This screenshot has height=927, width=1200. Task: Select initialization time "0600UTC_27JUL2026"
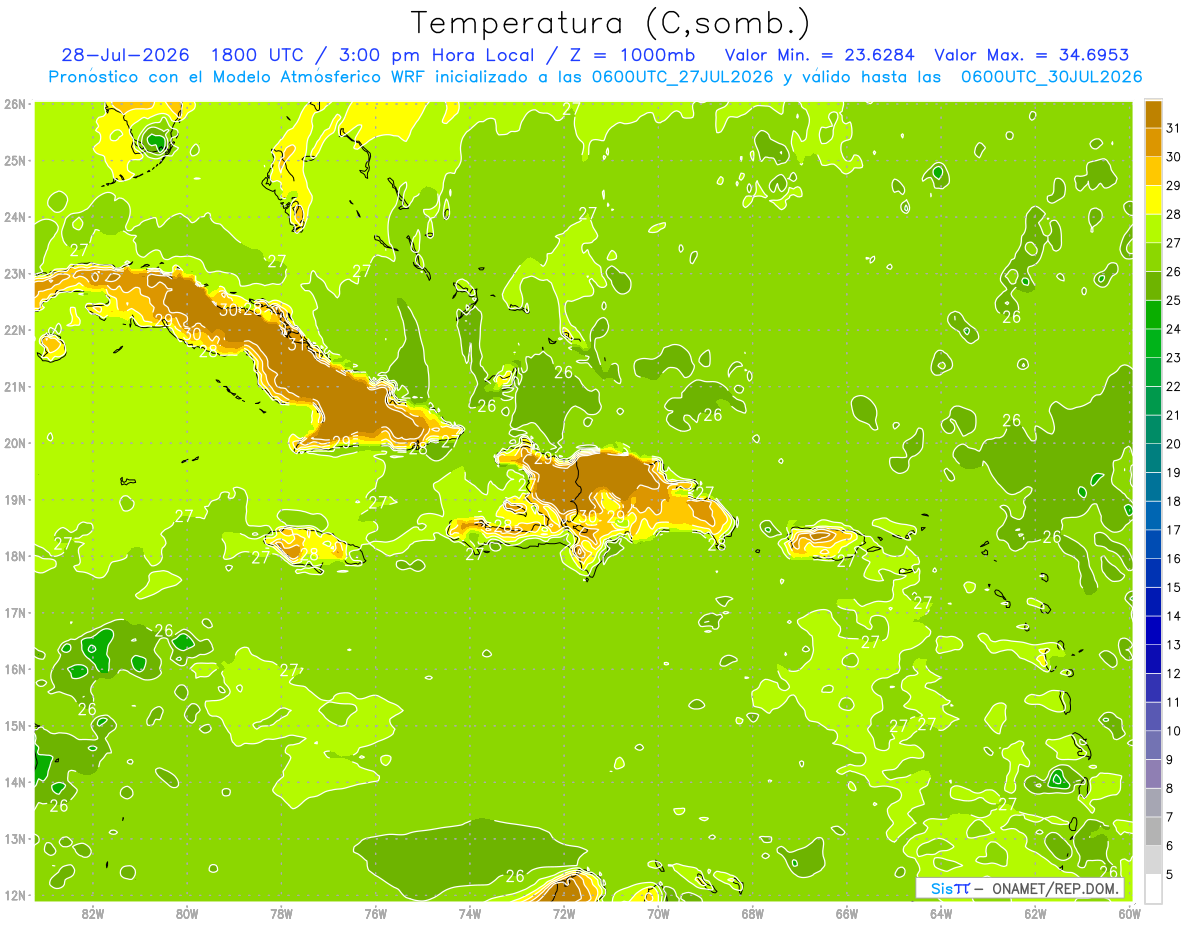682,77
